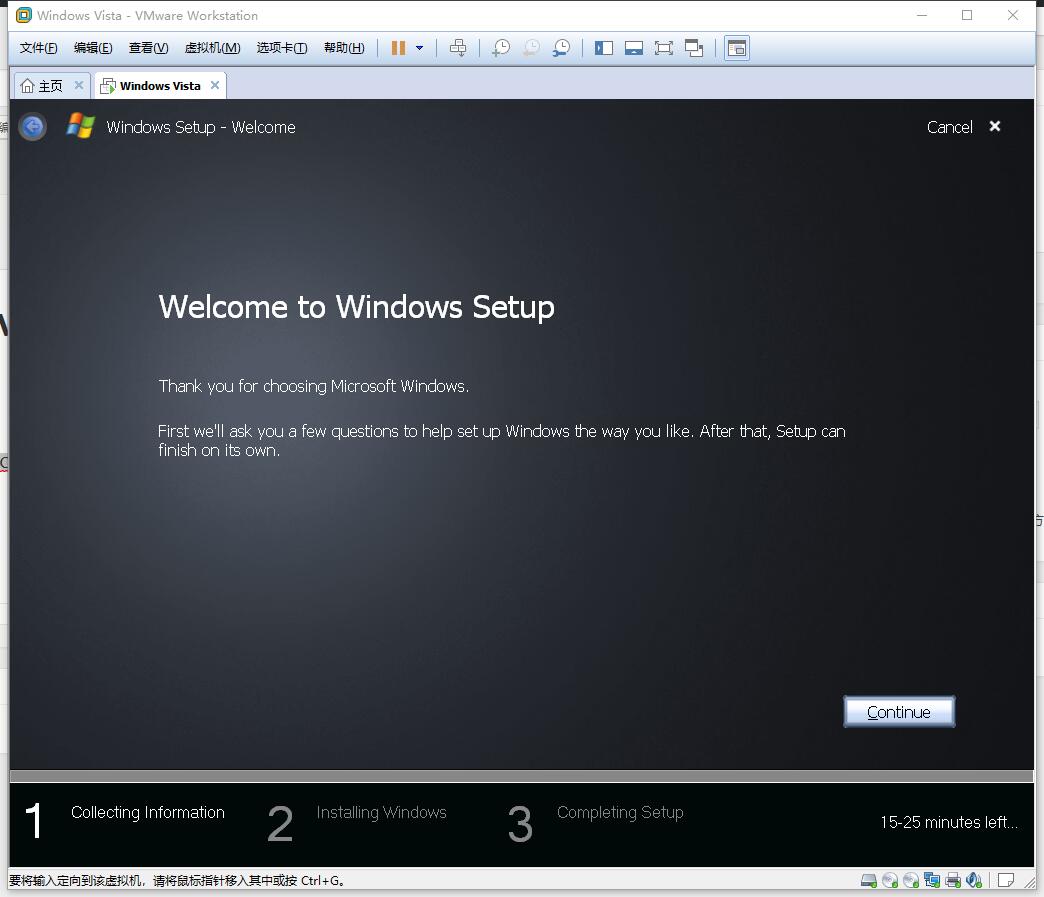Image resolution: width=1044 pixels, height=897 pixels.
Task: Take a snapshot of the virtual machine
Action: [501, 48]
